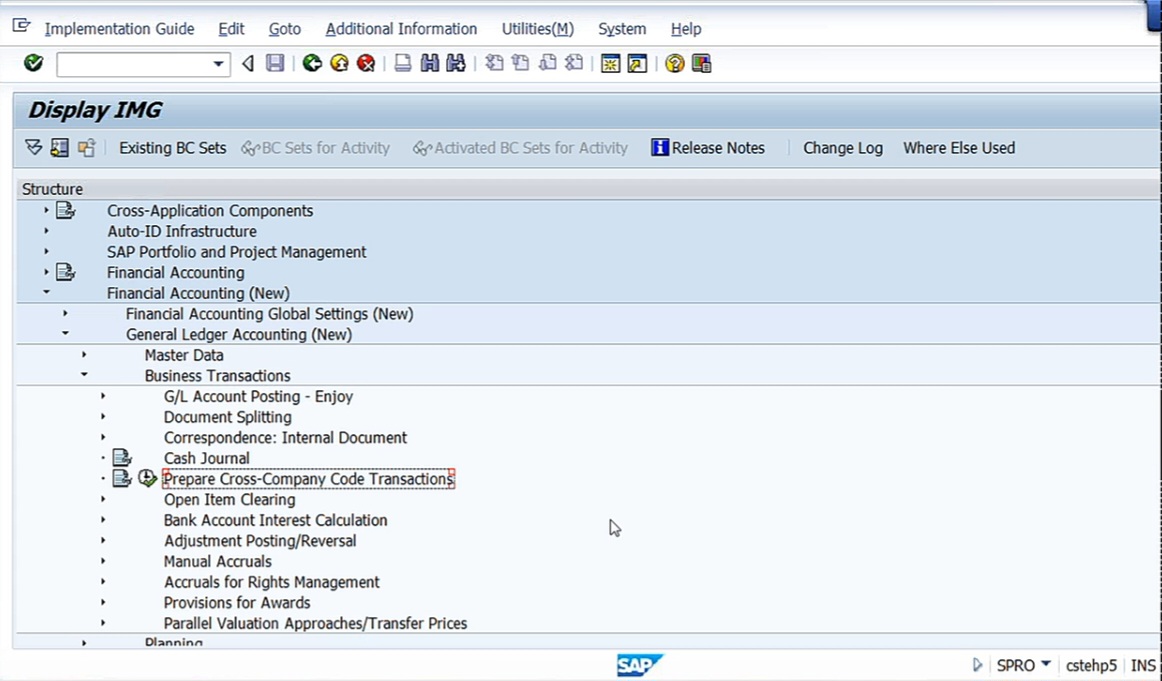Open the Help menu
The height and width of the screenshot is (681, 1162).
tap(685, 29)
